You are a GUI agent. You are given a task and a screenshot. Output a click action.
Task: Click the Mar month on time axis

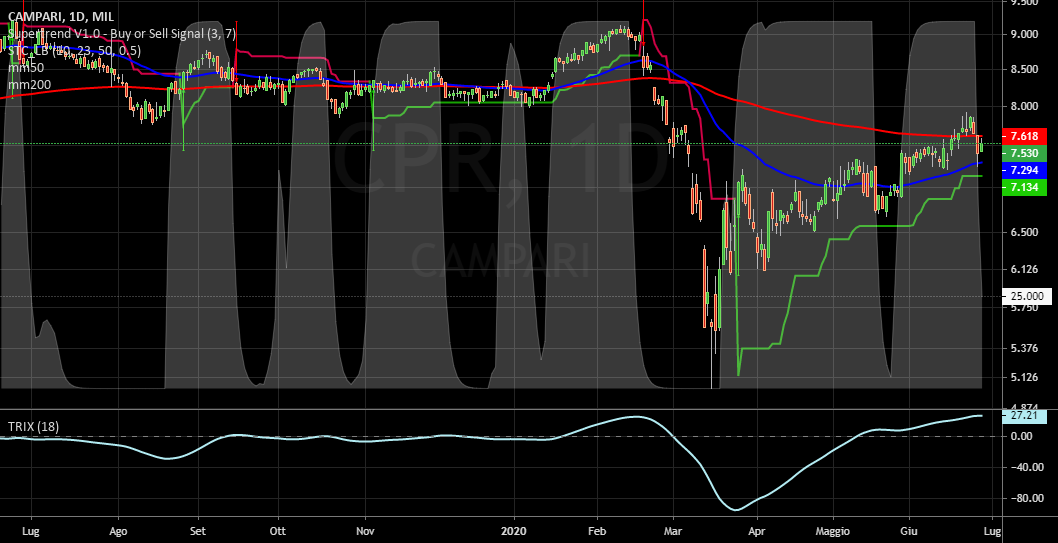click(673, 530)
